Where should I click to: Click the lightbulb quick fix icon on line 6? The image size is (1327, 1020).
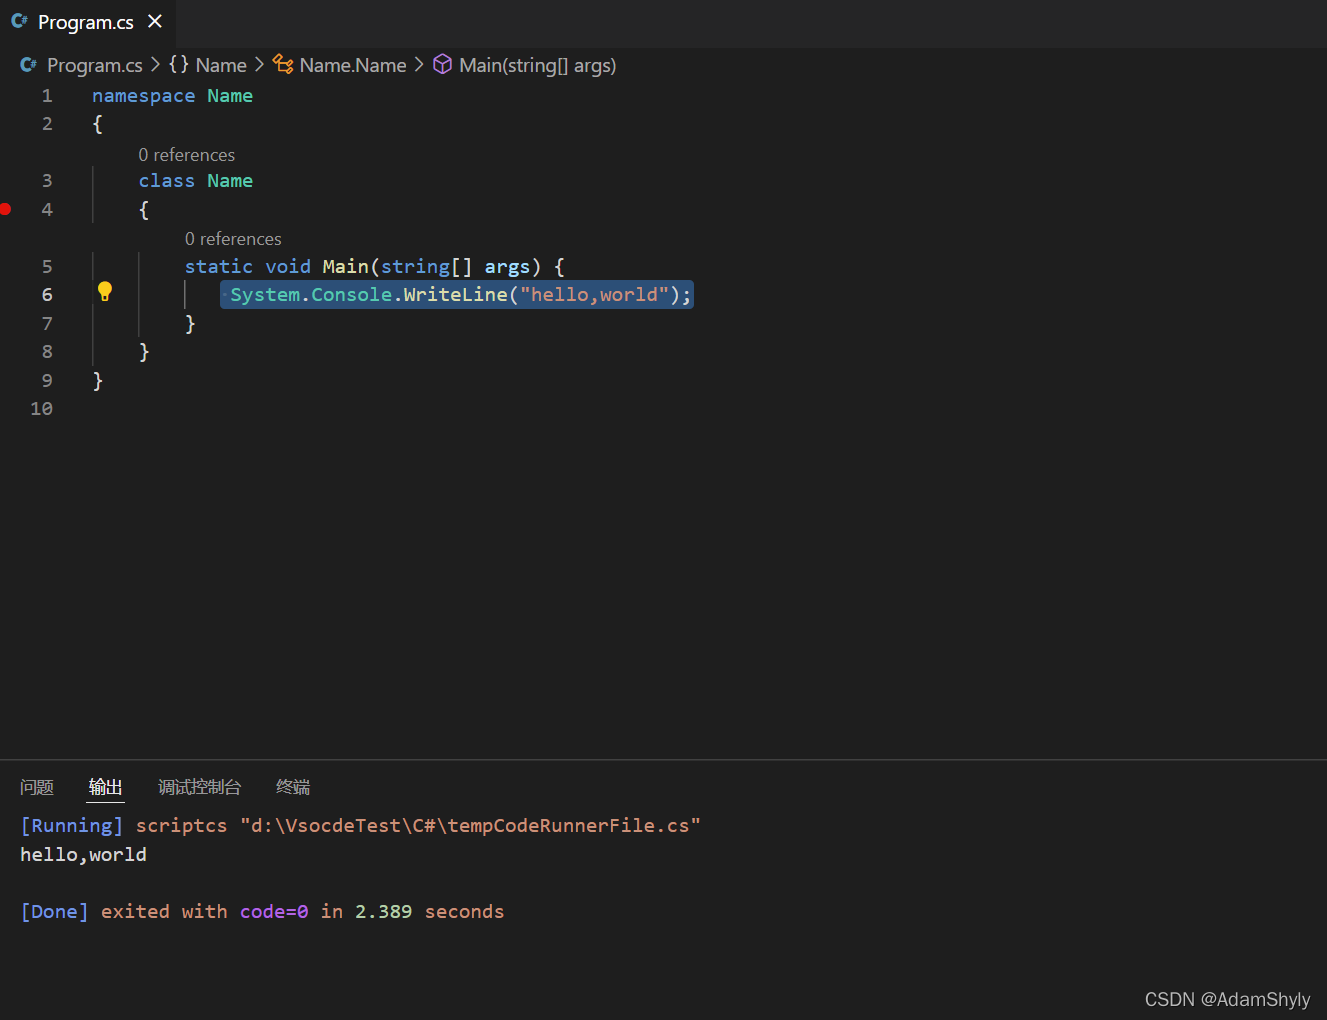(105, 291)
